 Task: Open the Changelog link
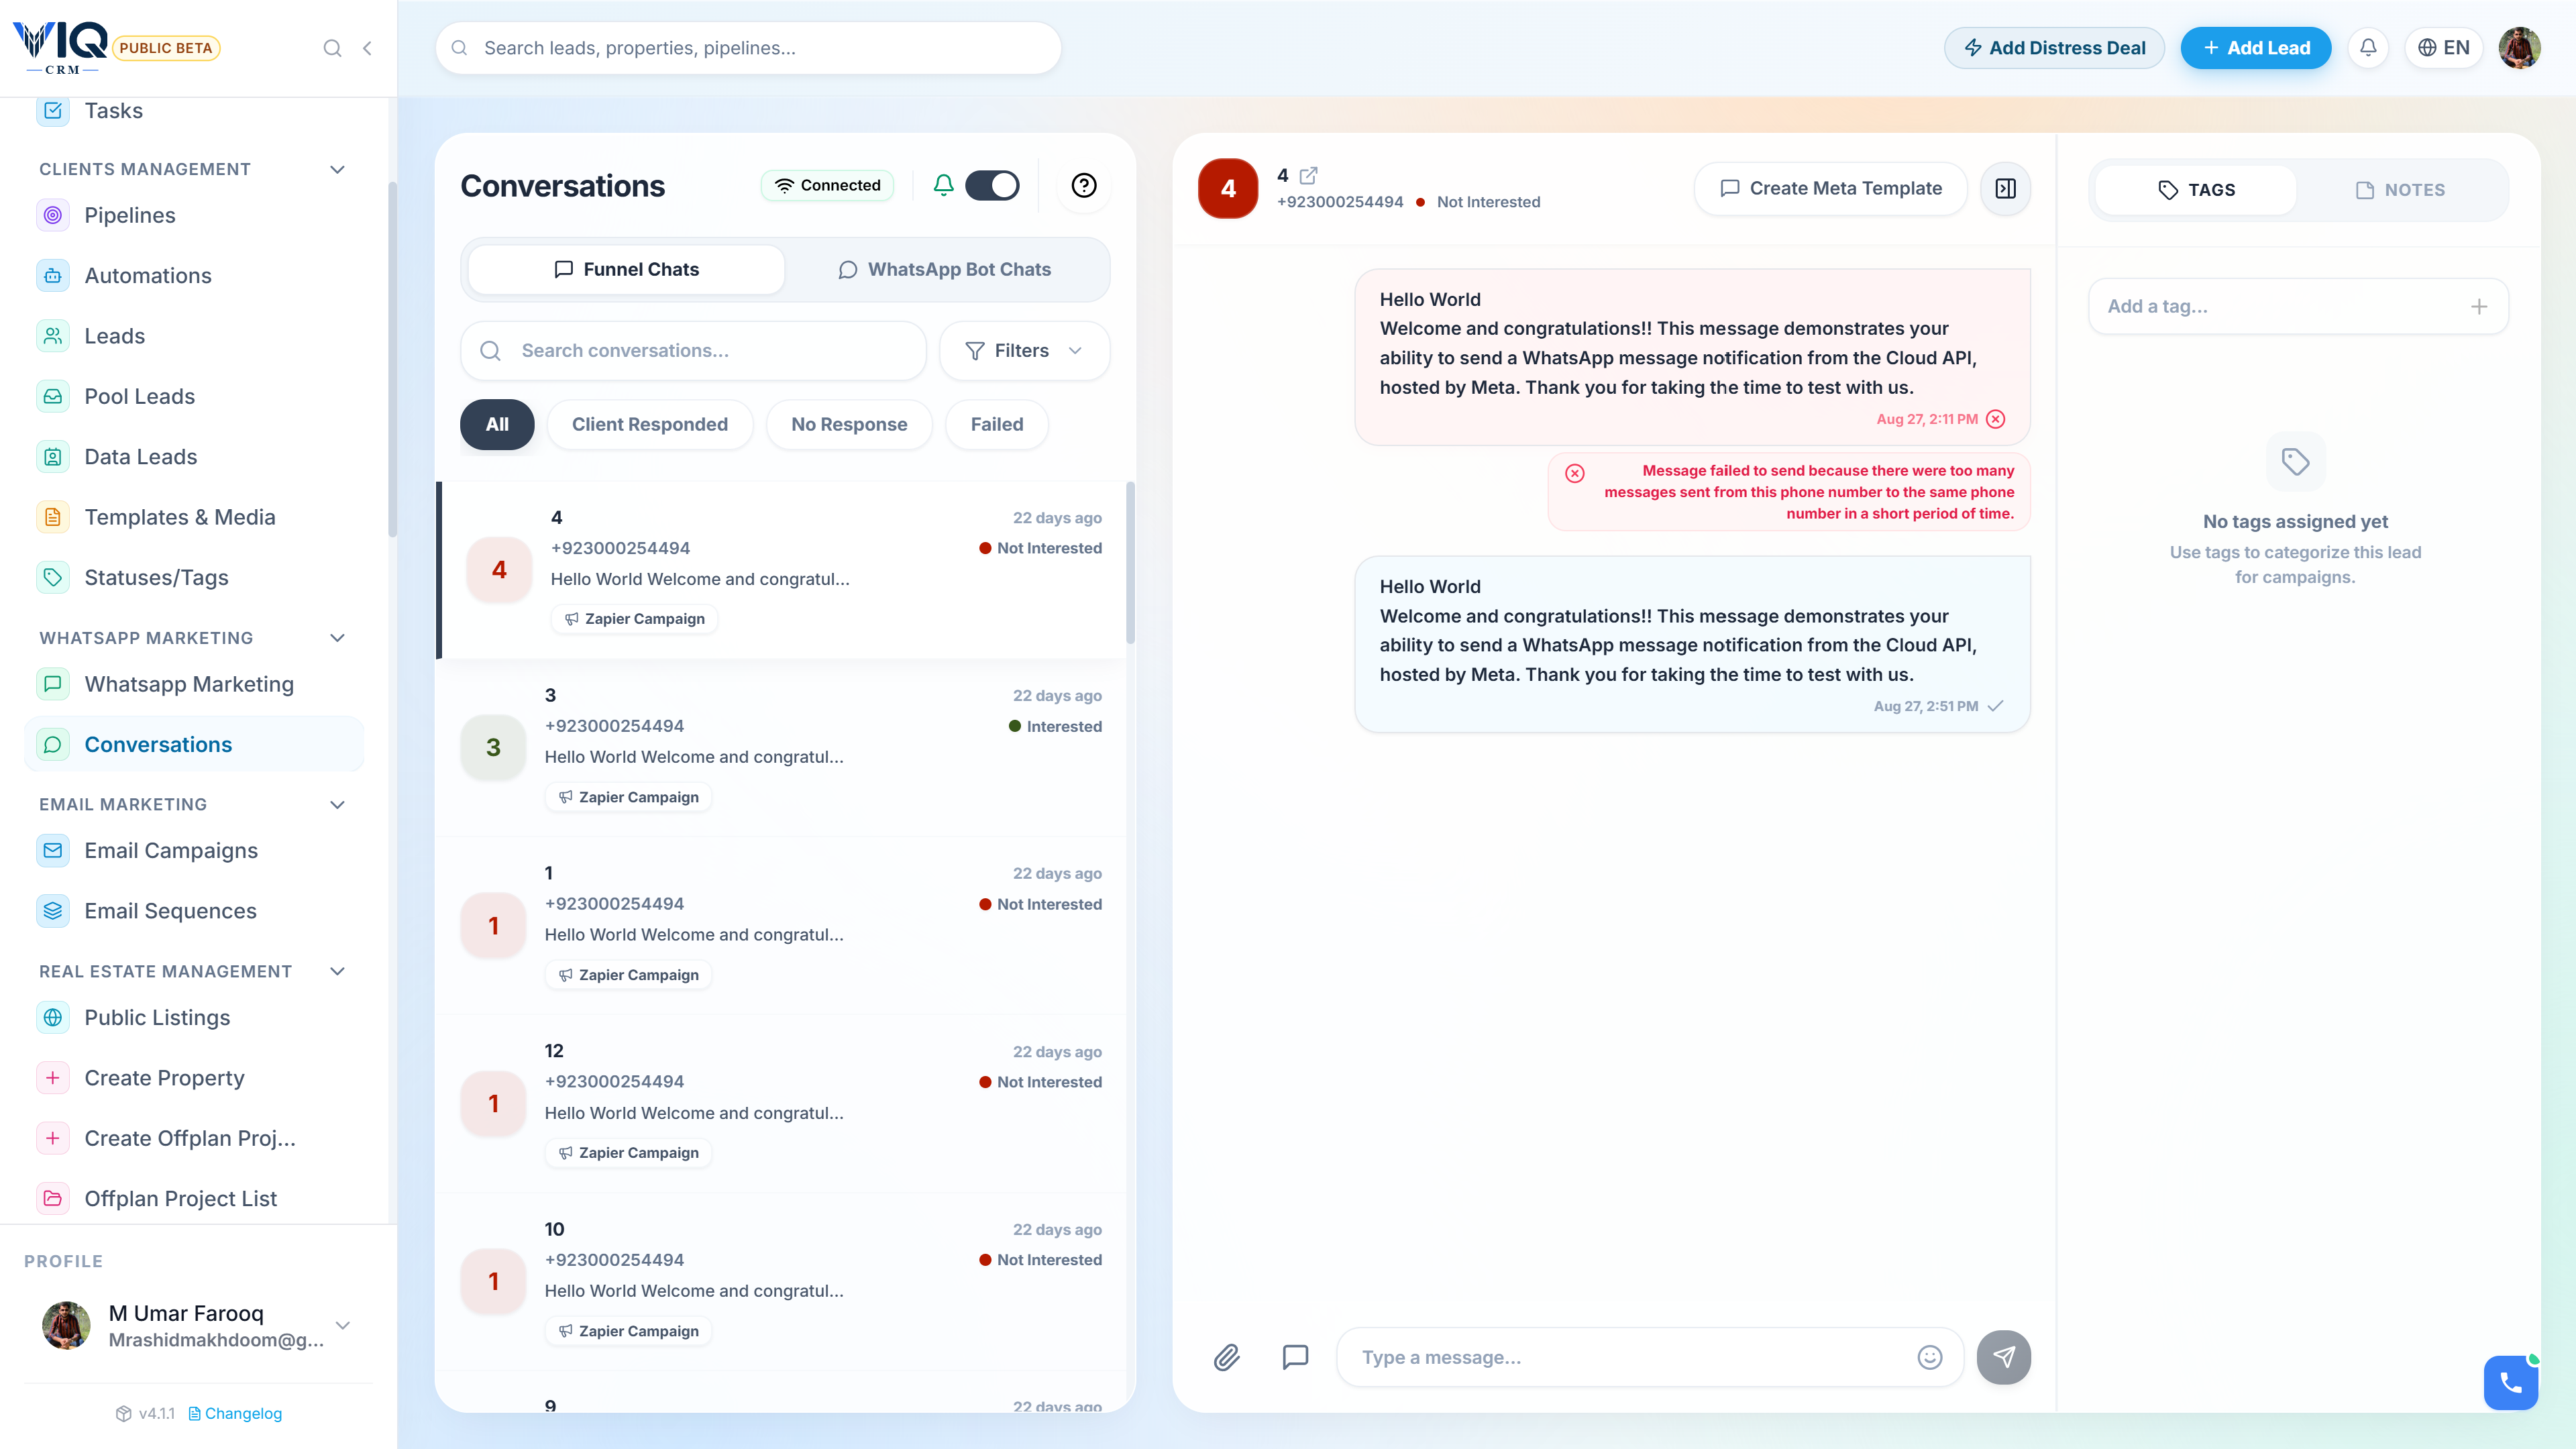click(x=236, y=1413)
